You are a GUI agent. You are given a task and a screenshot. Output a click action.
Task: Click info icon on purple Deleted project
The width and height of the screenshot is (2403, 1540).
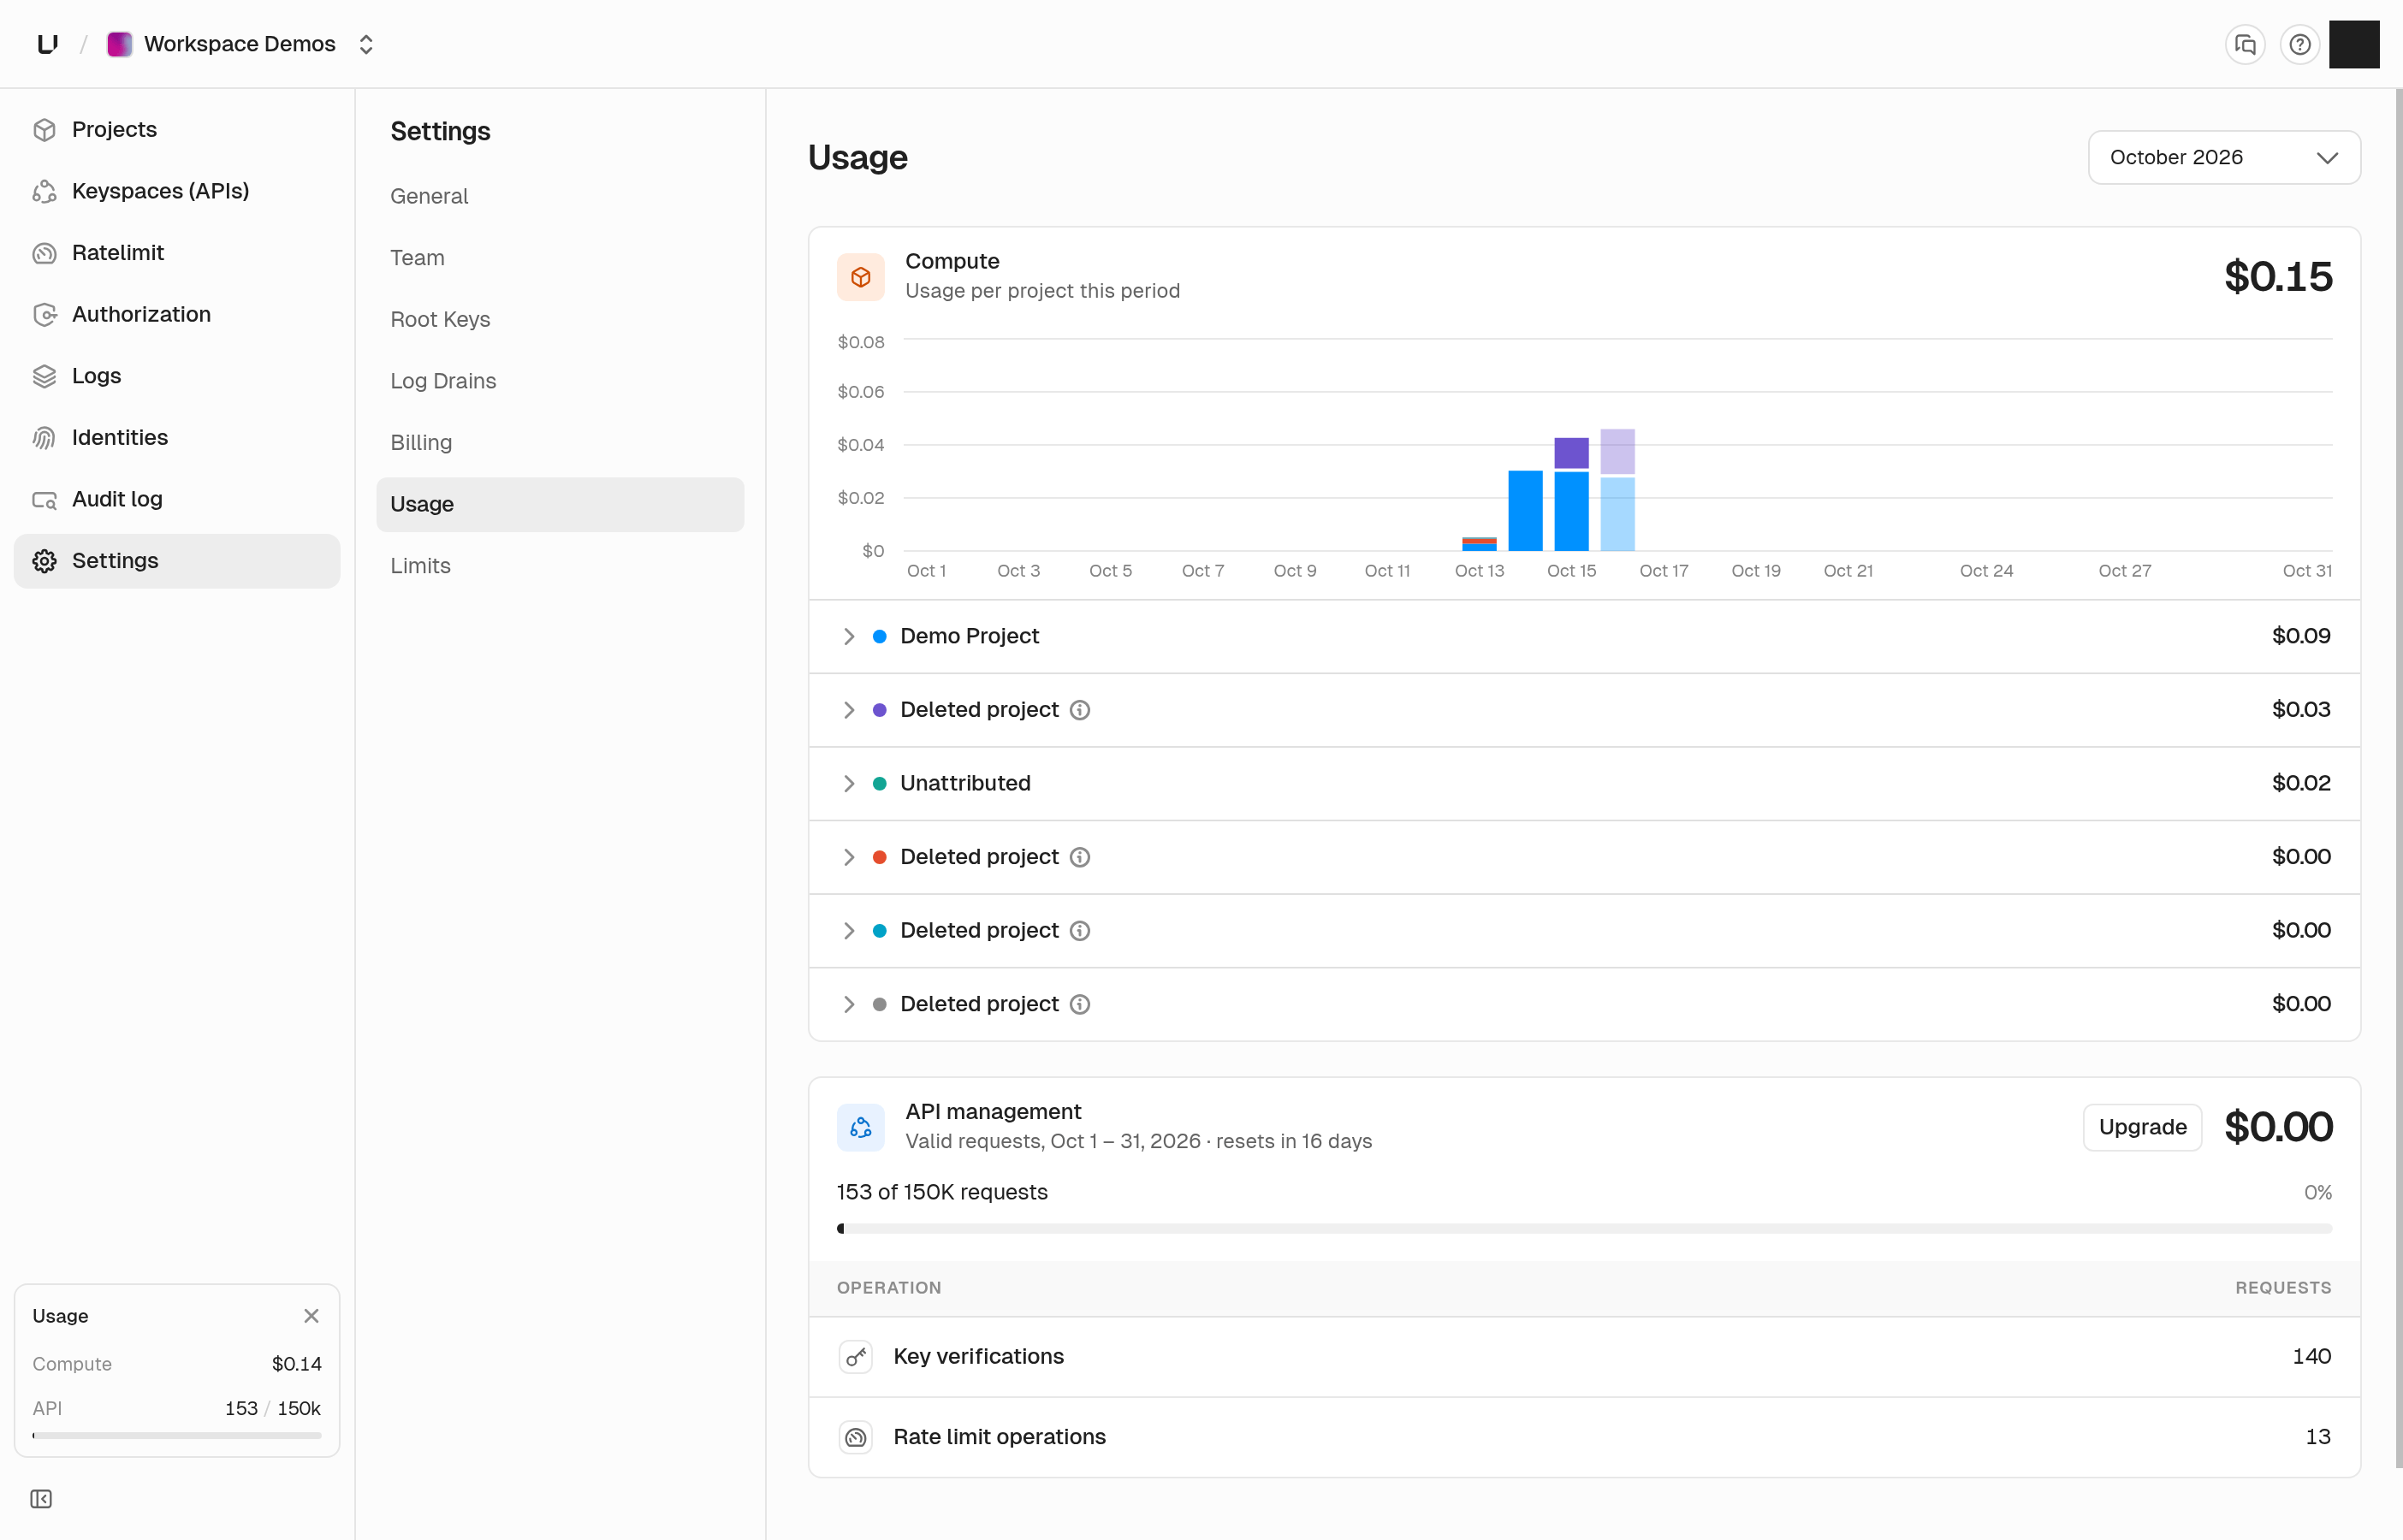tap(1079, 710)
